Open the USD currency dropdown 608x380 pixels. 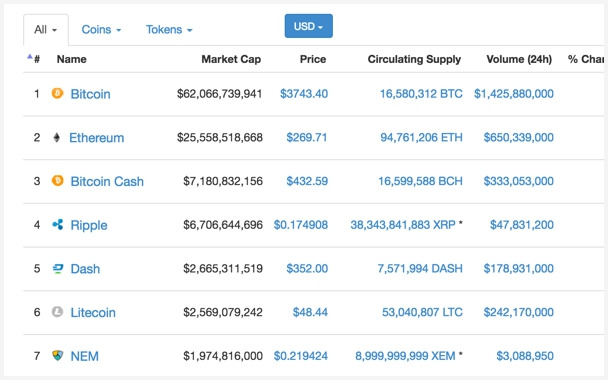tap(309, 26)
